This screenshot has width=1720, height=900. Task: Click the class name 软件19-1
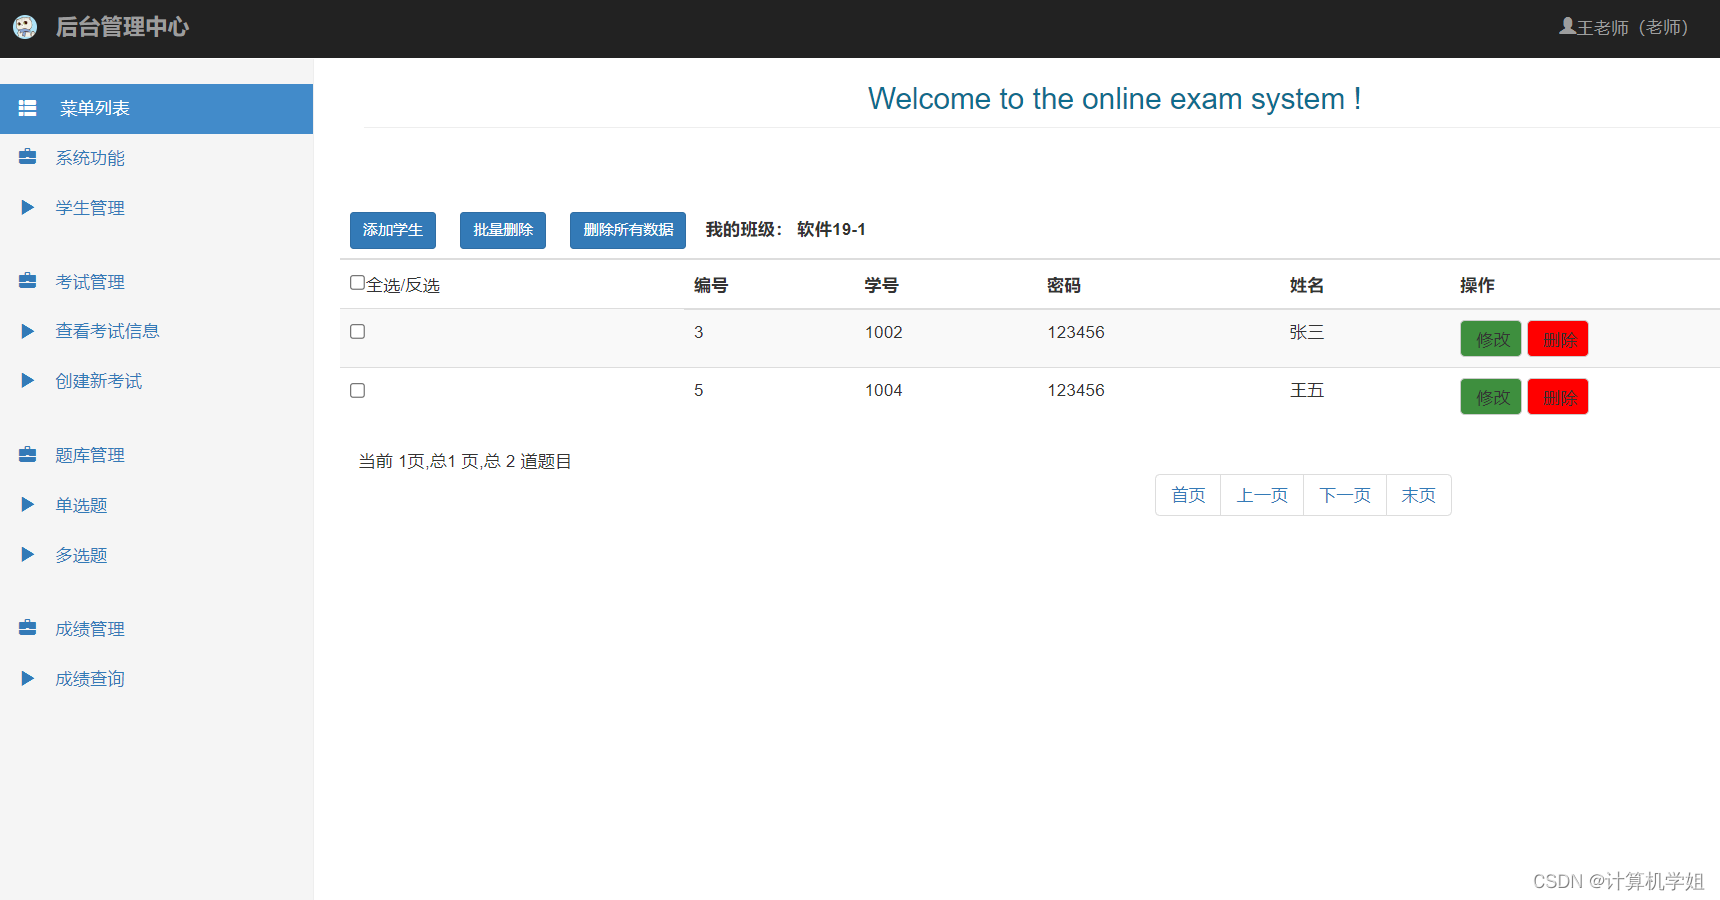[831, 229]
